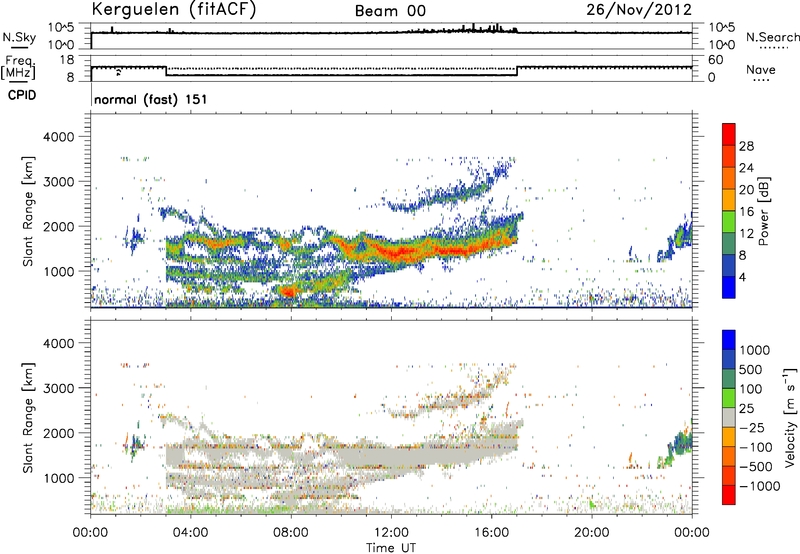This screenshot has height=554, width=800.
Task: Click the "04:00" time tick label
Action: pos(190,533)
